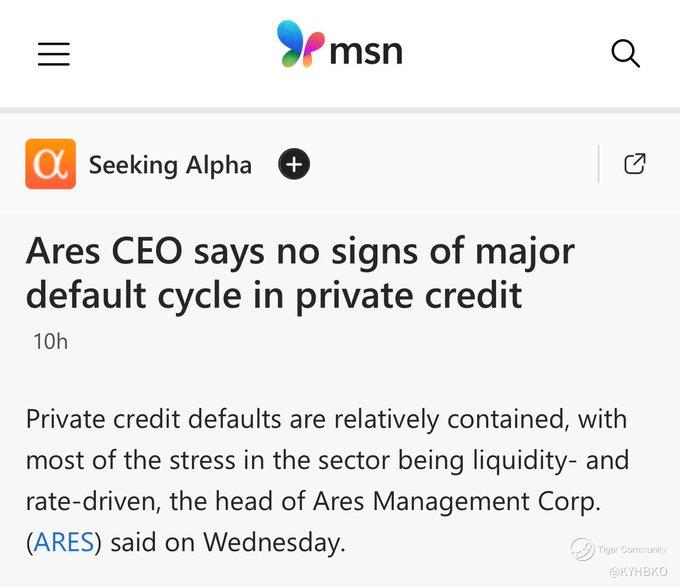Open the Seeking Alpha publisher name

pos(170,165)
